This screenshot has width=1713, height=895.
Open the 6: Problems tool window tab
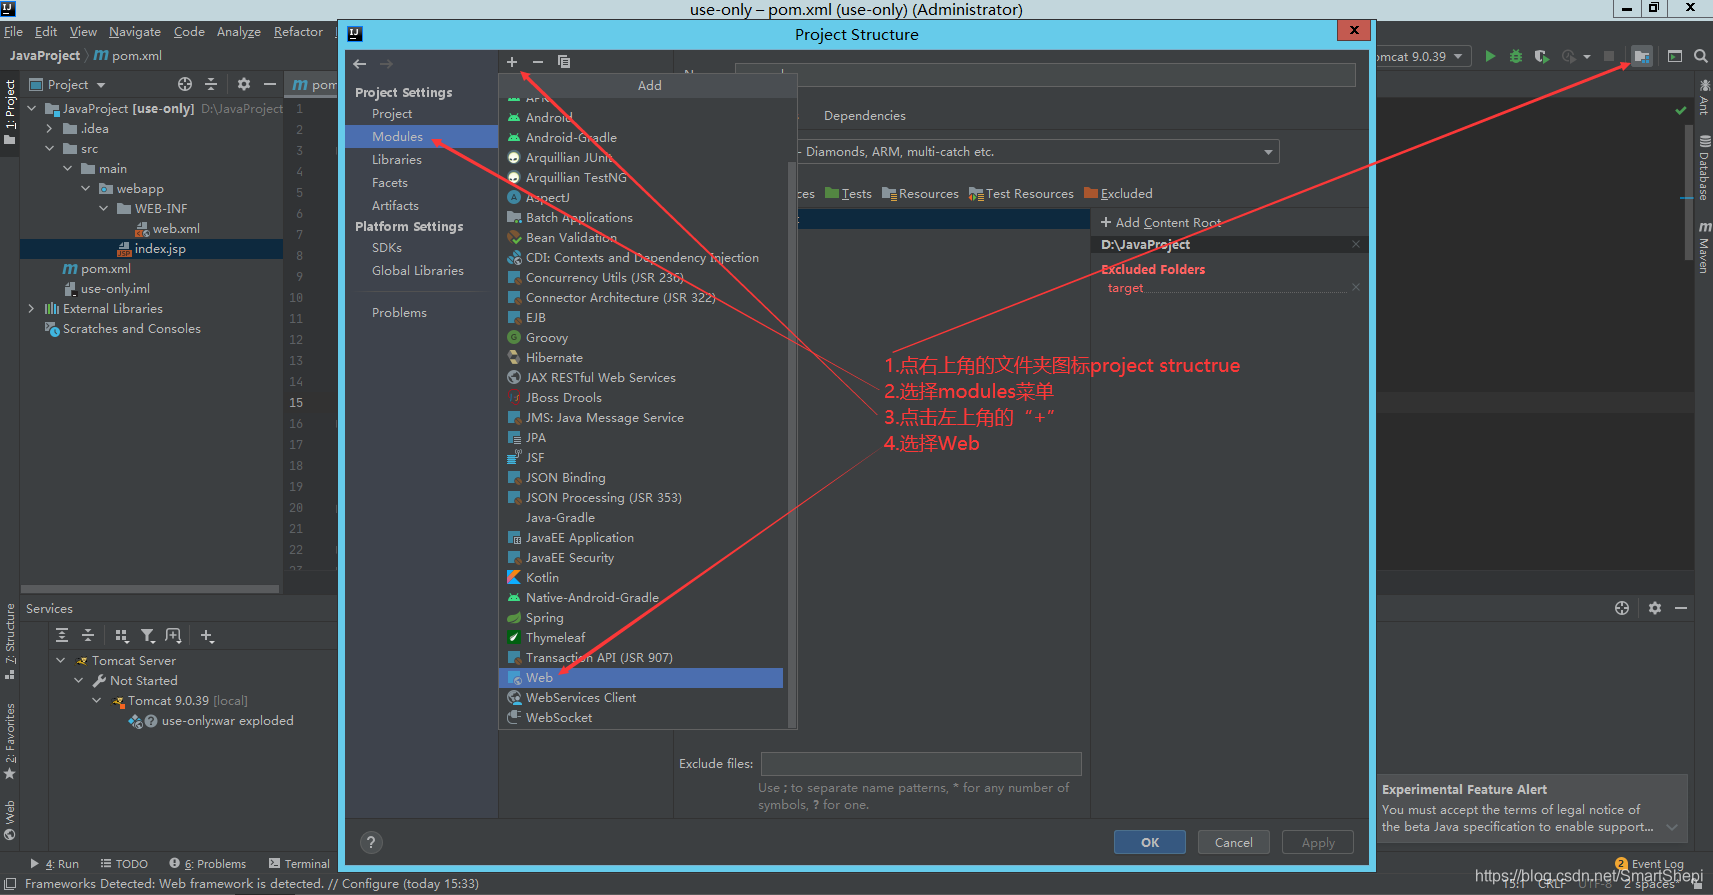click(207, 864)
